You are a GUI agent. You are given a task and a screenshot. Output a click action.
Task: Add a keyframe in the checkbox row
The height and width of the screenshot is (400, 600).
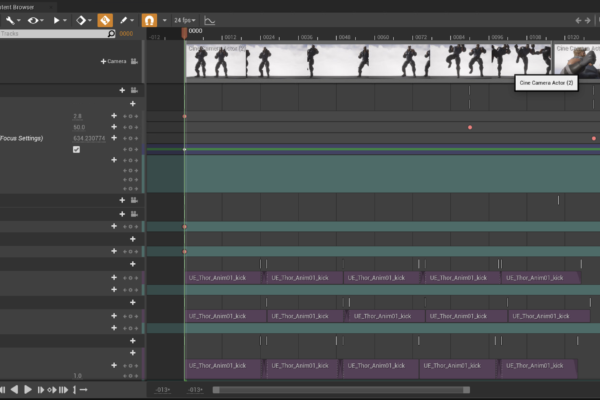[x=130, y=149]
